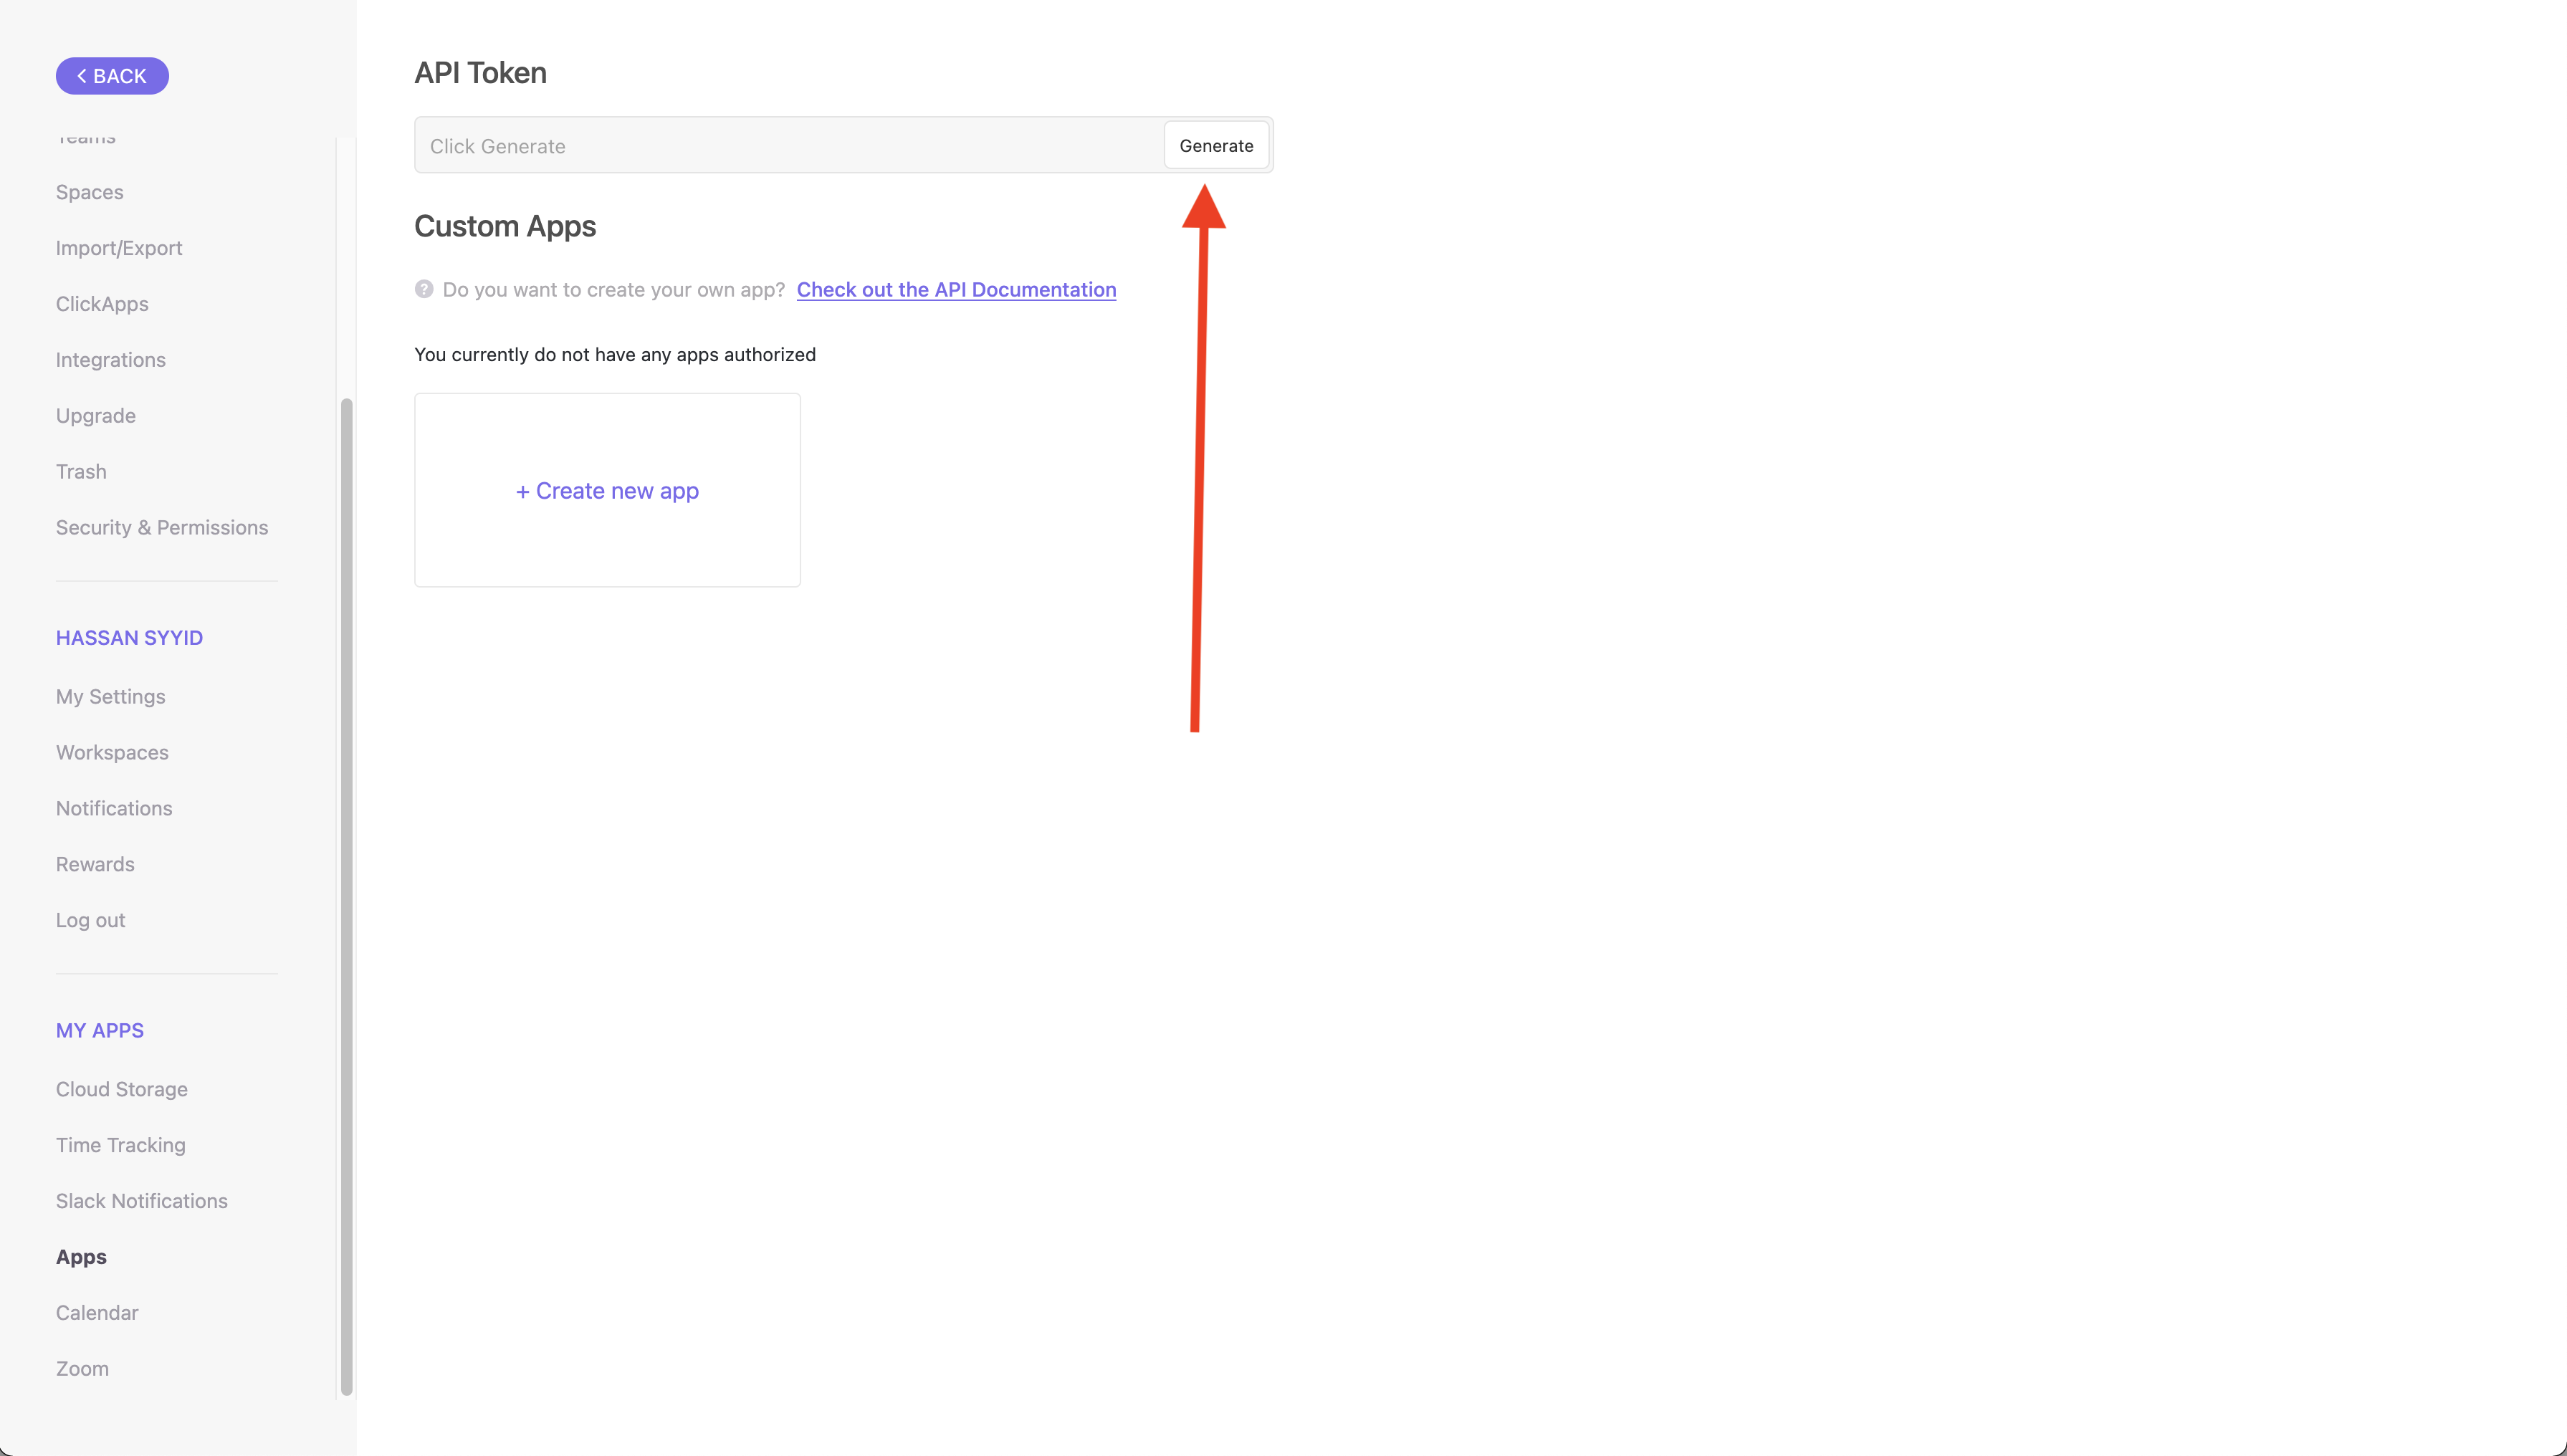The height and width of the screenshot is (1456, 2567).
Task: Open Security & Permissions settings
Action: [162, 527]
